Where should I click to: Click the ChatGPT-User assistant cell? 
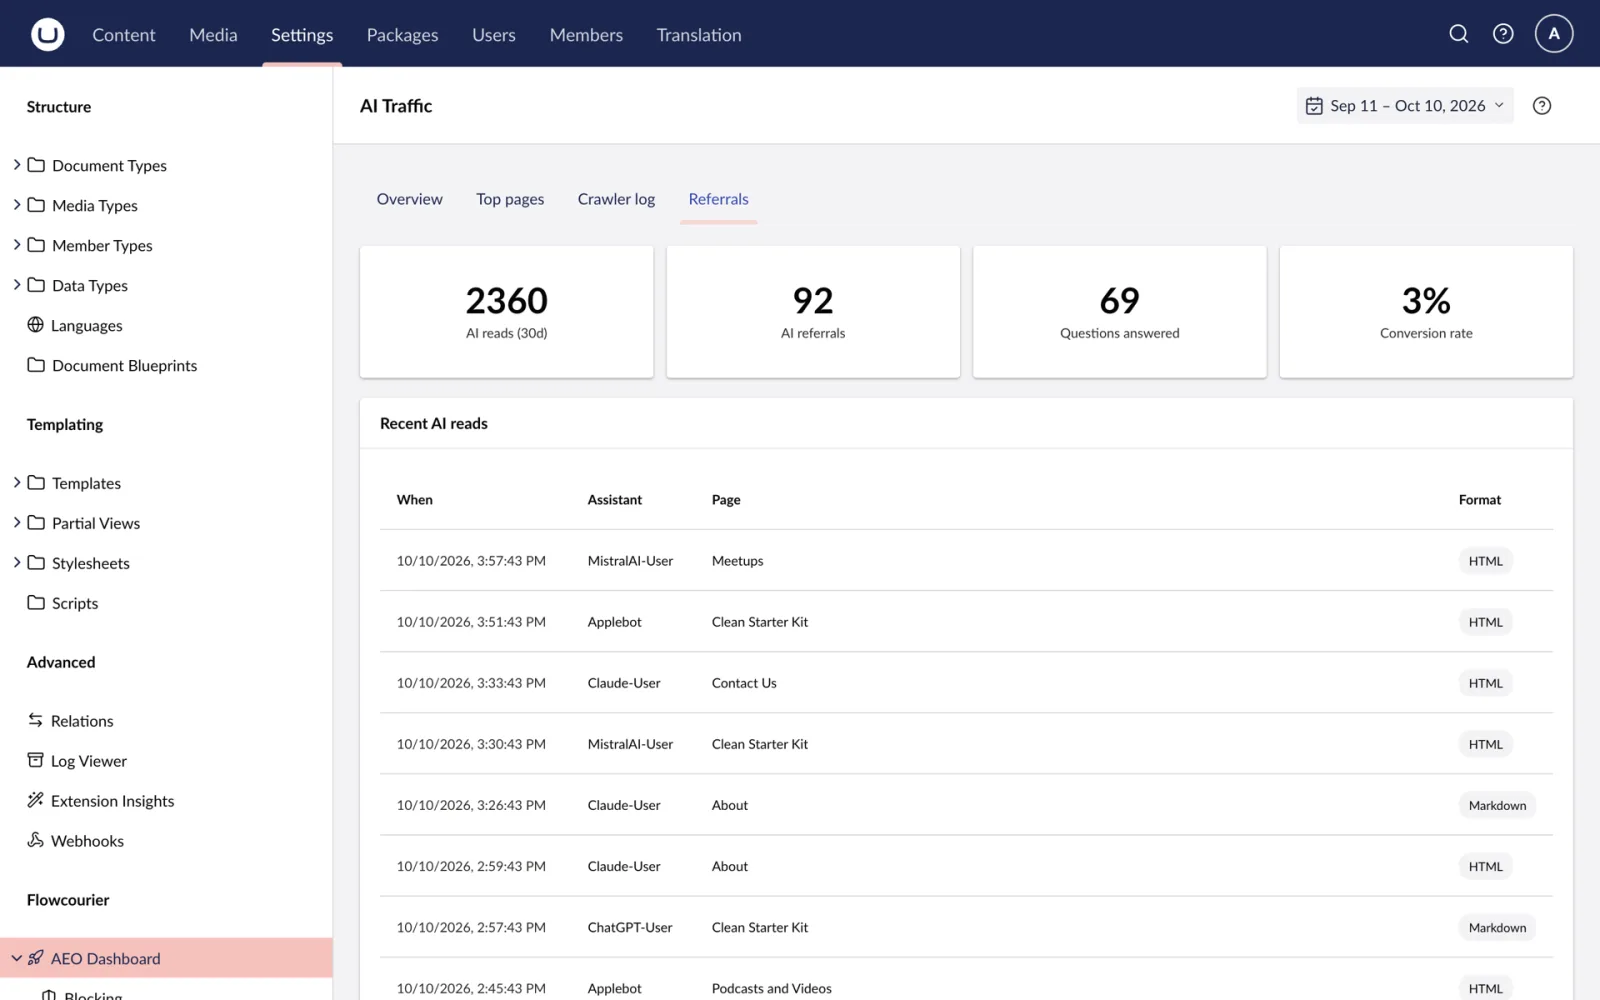630,927
